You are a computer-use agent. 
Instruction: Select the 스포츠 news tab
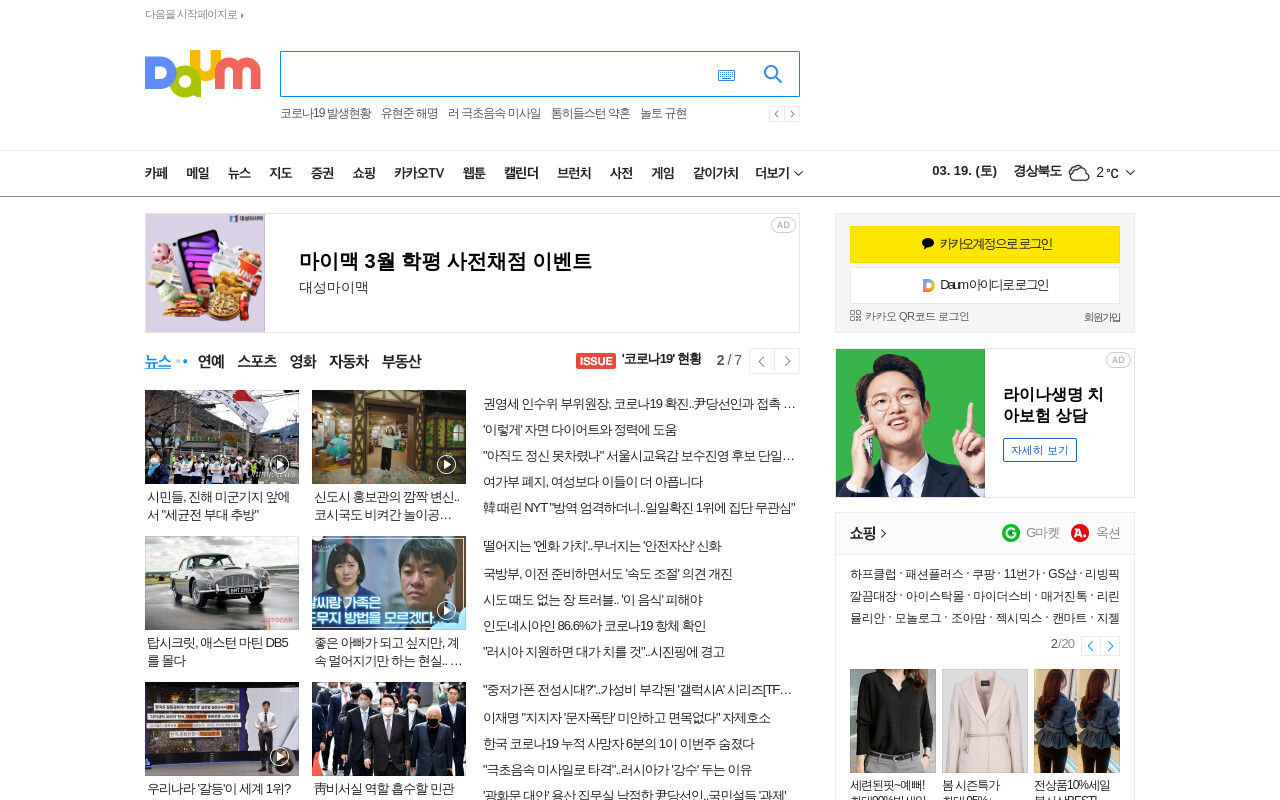(x=257, y=361)
